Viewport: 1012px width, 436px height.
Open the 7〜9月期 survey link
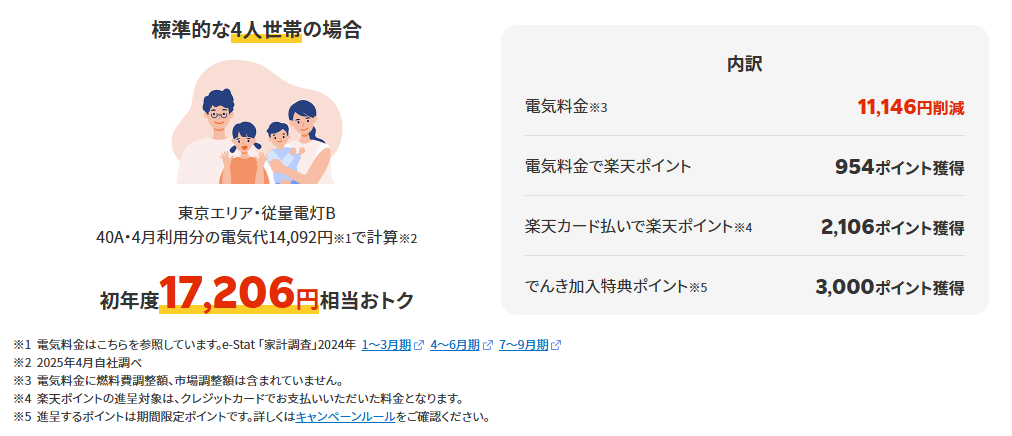[x=523, y=345]
